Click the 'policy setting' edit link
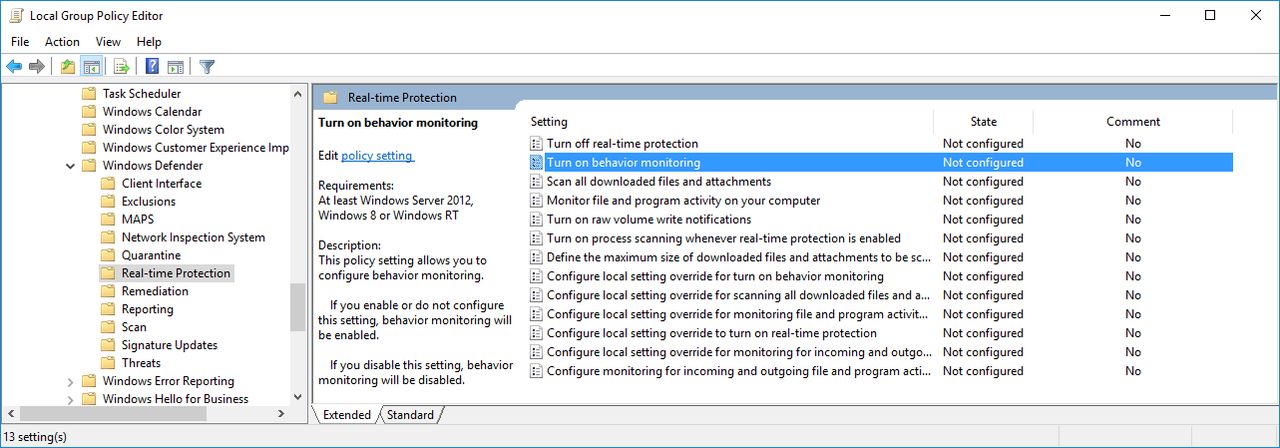Image resolution: width=1280 pixels, height=448 pixels. [x=377, y=156]
